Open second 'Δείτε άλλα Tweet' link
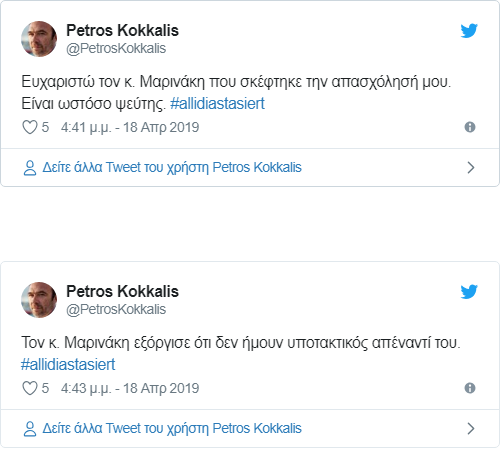This screenshot has width=500, height=449. pos(172,428)
